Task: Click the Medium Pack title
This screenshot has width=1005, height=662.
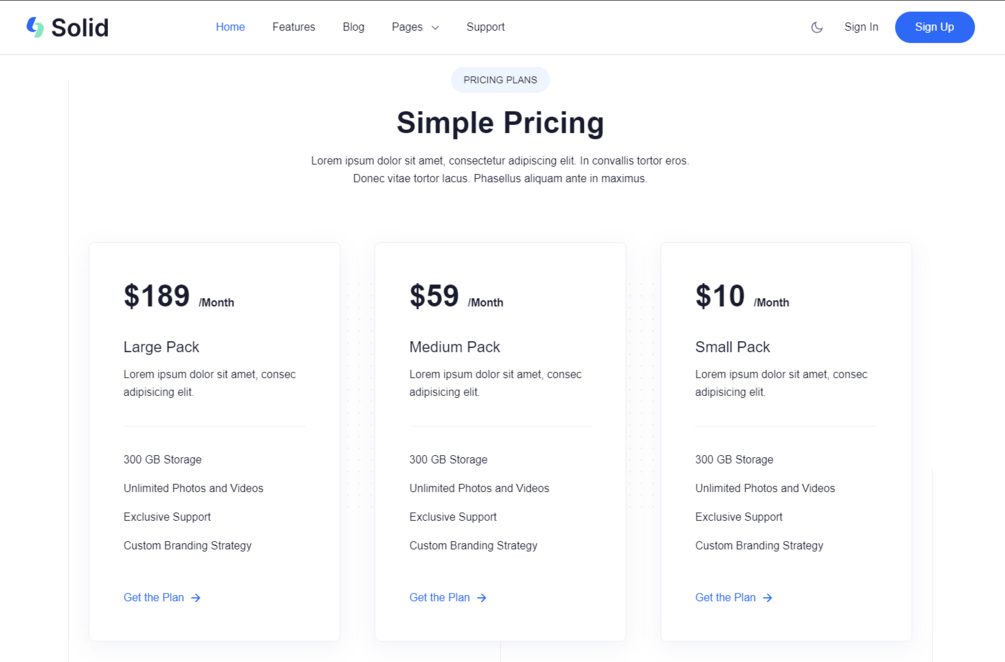Action: click(454, 347)
